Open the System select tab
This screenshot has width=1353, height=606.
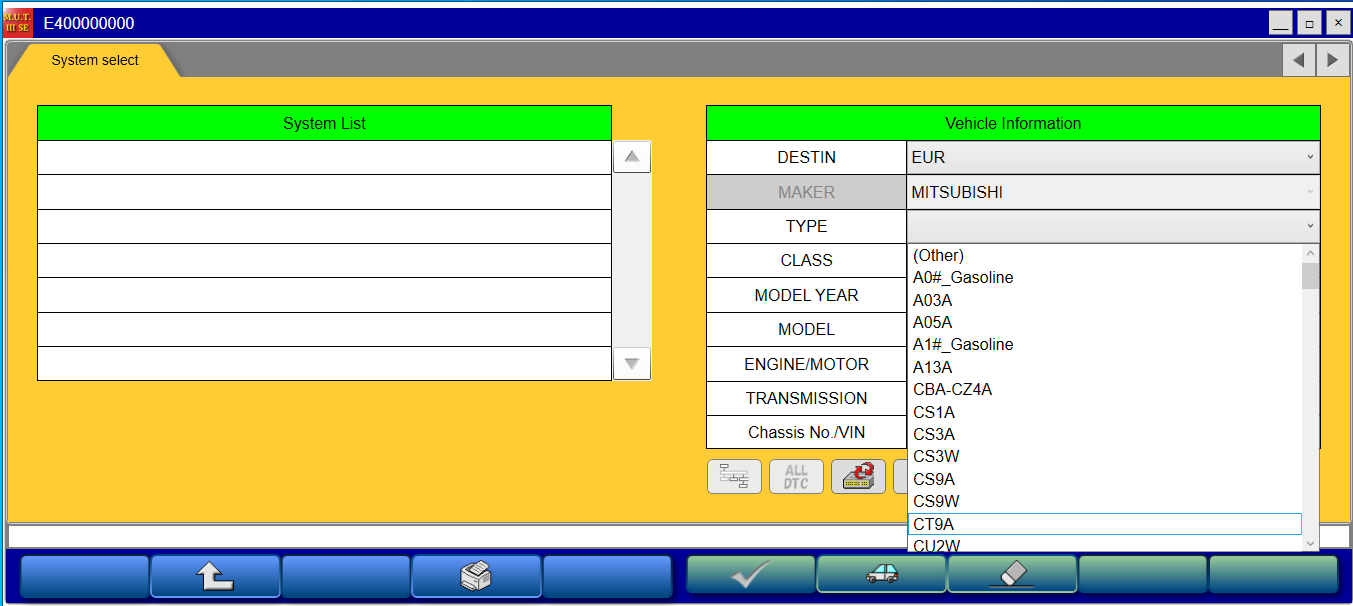pyautogui.click(x=95, y=60)
